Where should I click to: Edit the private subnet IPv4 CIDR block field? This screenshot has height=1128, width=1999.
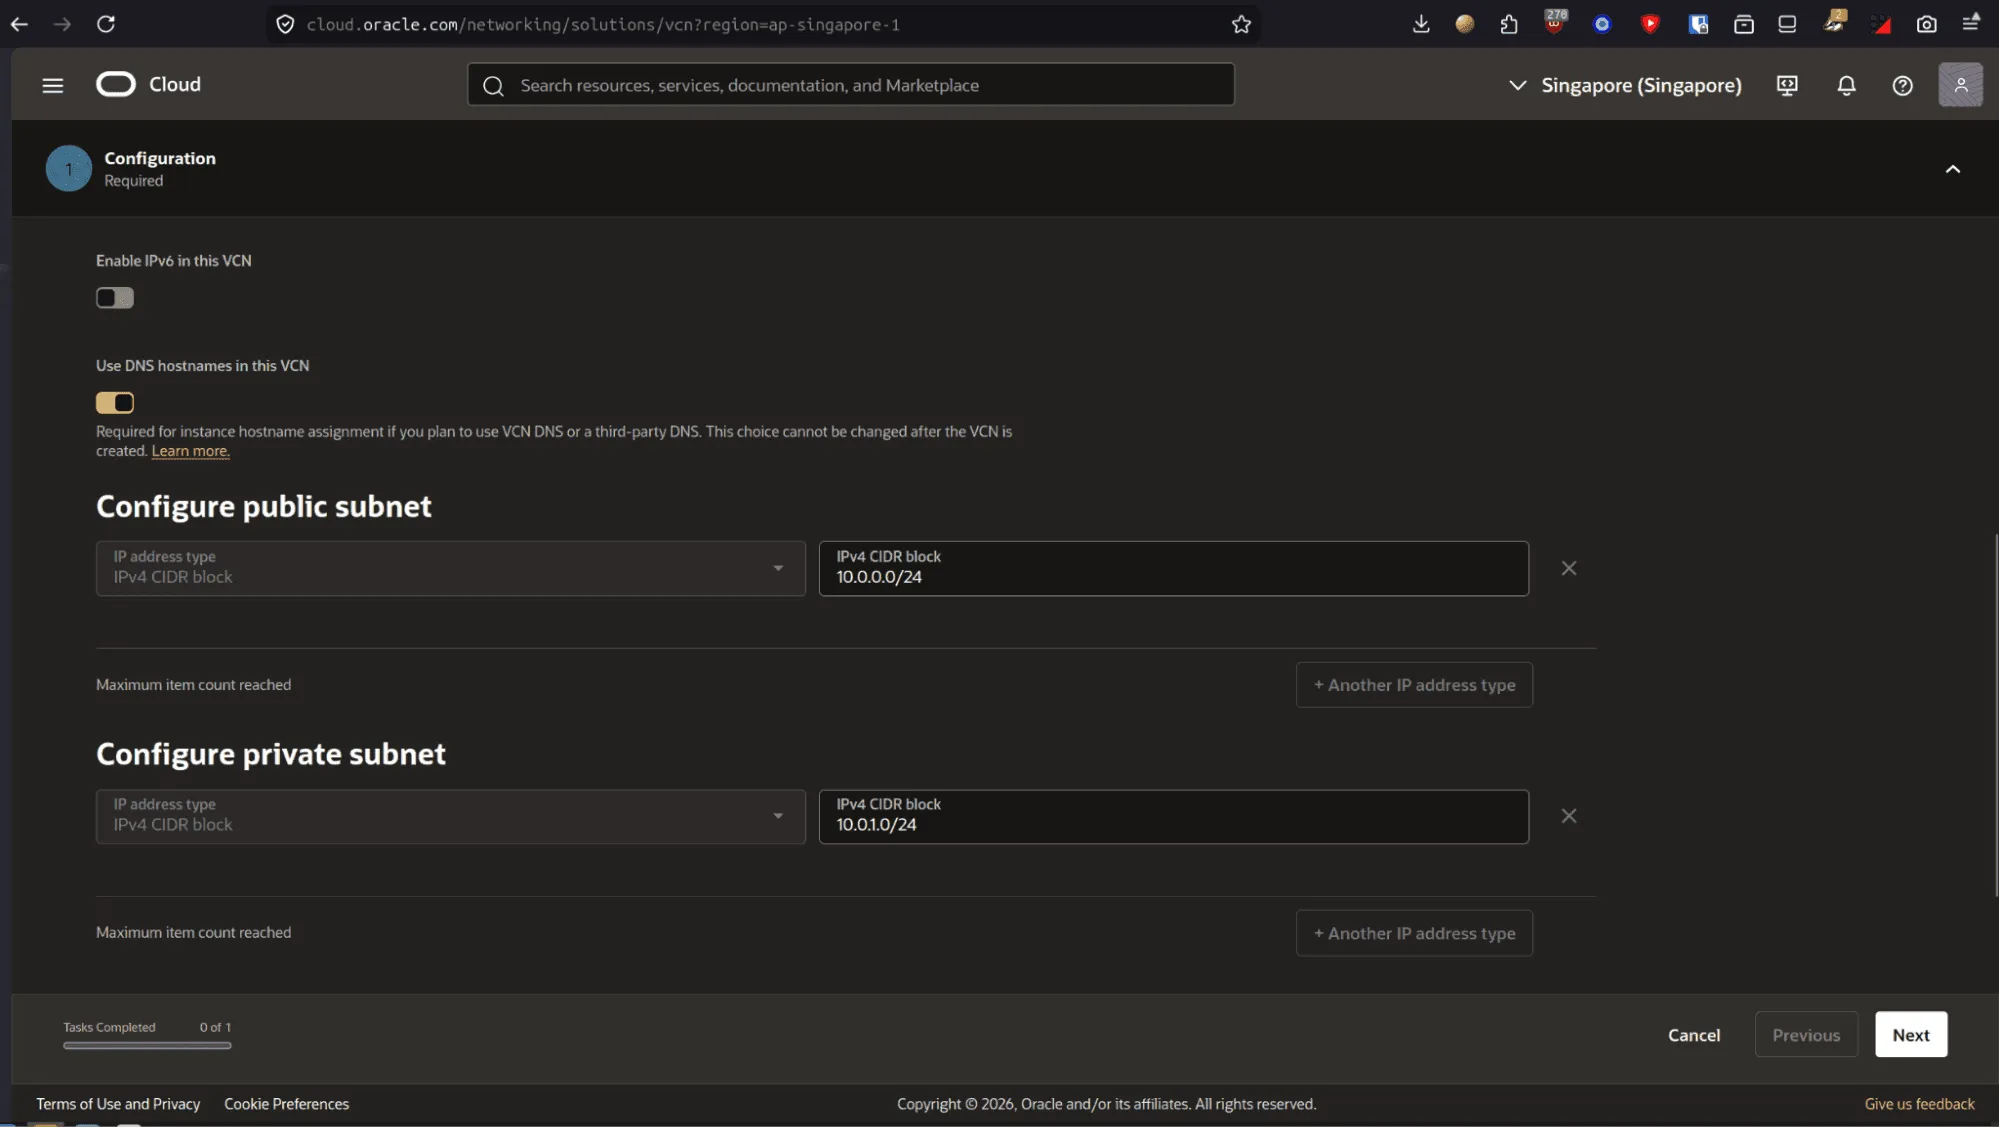pyautogui.click(x=1173, y=816)
